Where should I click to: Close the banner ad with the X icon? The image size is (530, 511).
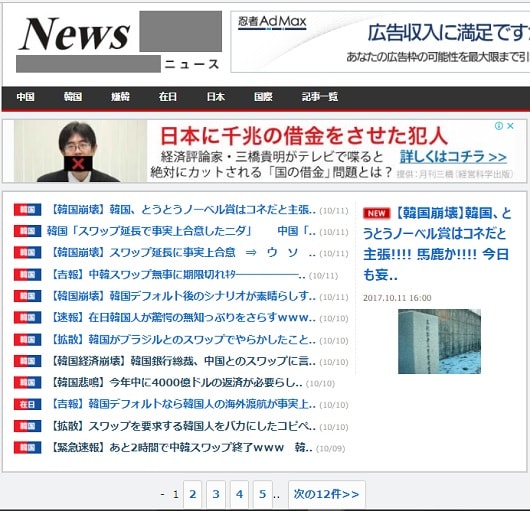pos(510,126)
